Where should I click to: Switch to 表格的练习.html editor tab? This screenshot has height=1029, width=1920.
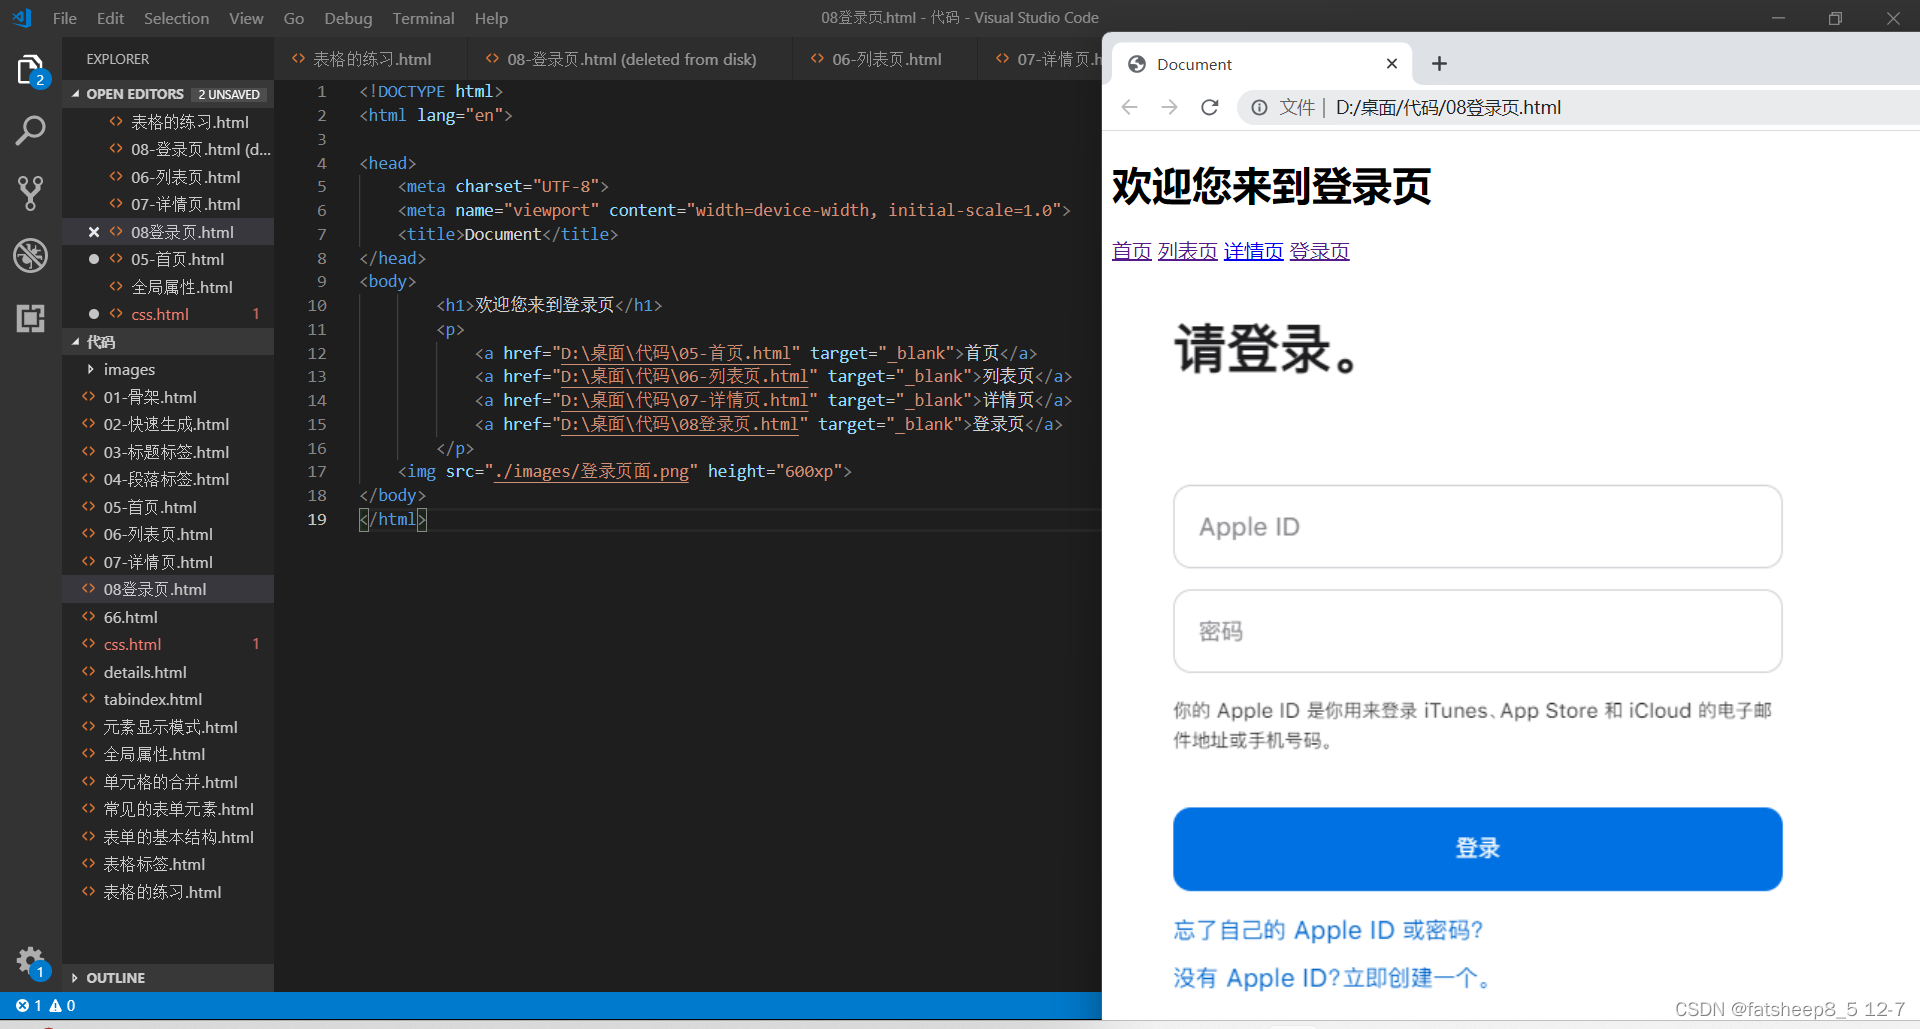coord(371,59)
